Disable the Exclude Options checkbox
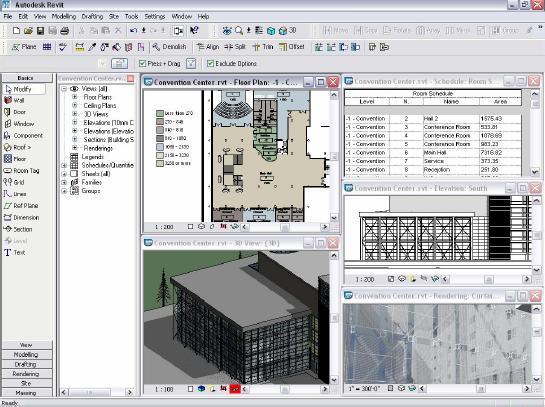Screen dimensions: 545x407 tap(210, 64)
